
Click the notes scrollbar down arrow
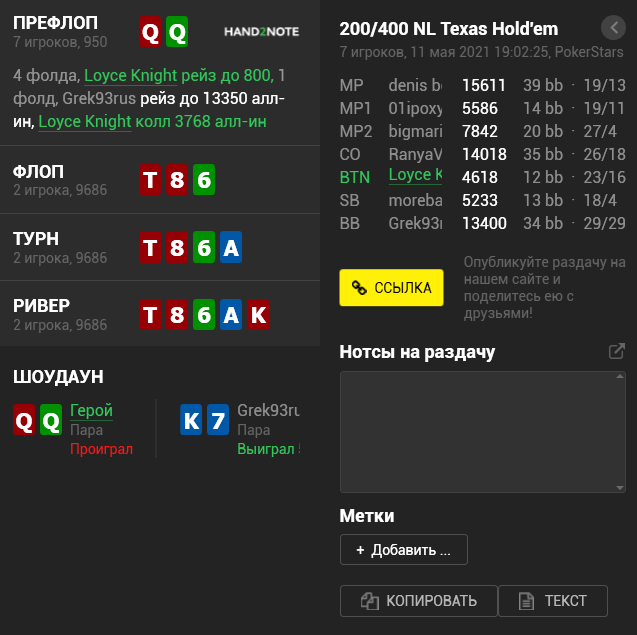coord(620,488)
